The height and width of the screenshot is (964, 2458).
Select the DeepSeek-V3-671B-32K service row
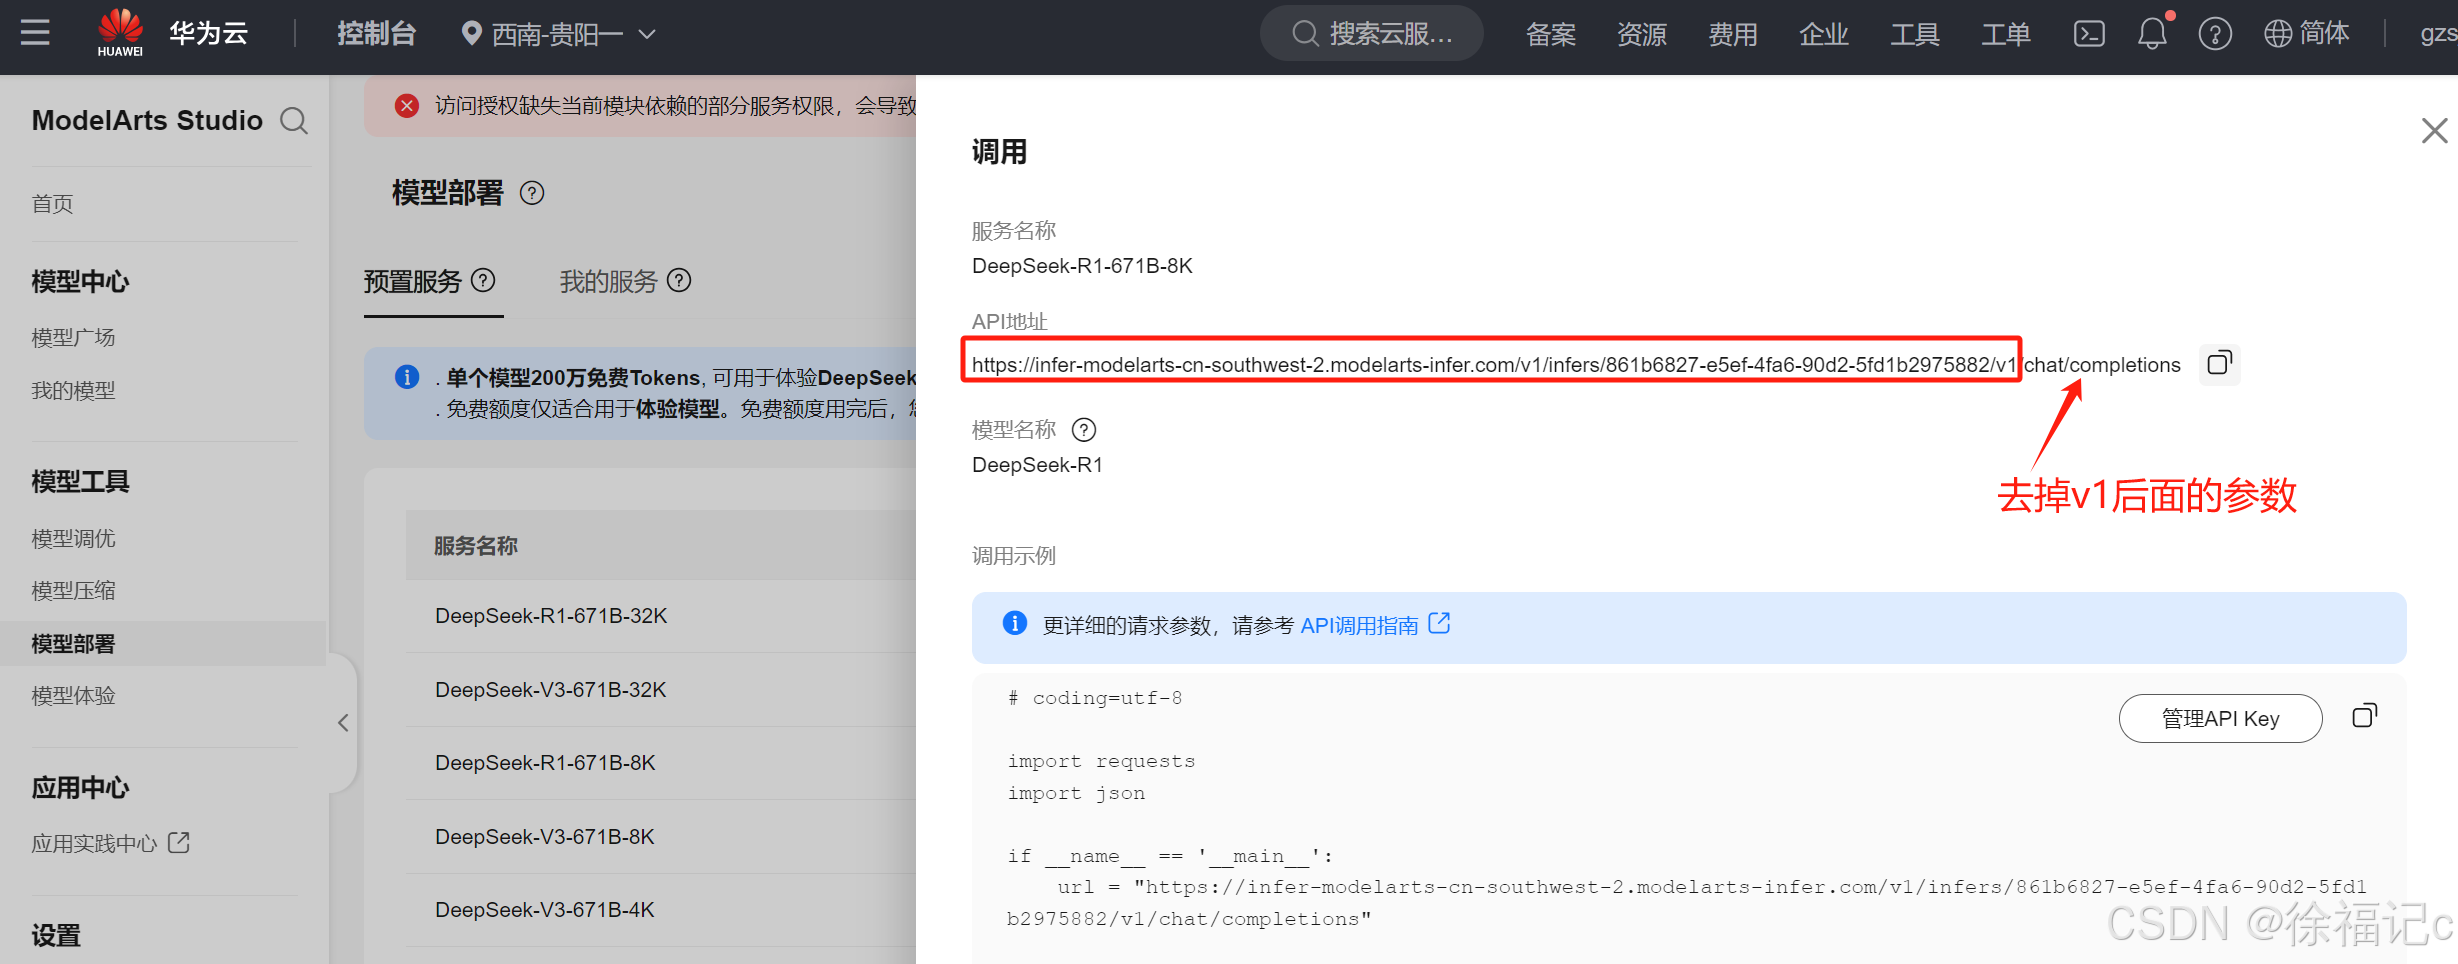coord(661,690)
